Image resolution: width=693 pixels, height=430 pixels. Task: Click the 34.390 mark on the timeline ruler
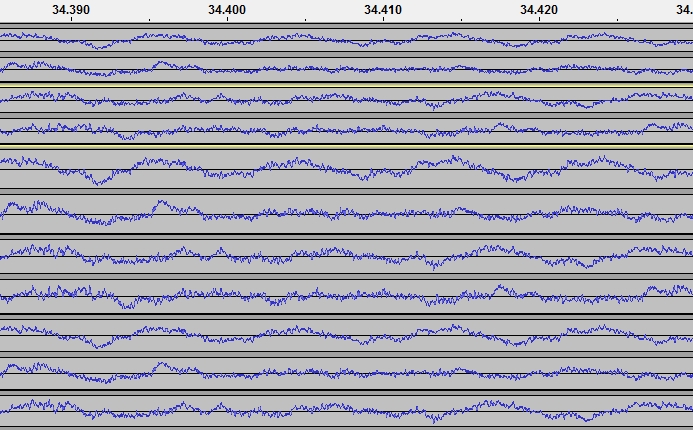tap(71, 10)
